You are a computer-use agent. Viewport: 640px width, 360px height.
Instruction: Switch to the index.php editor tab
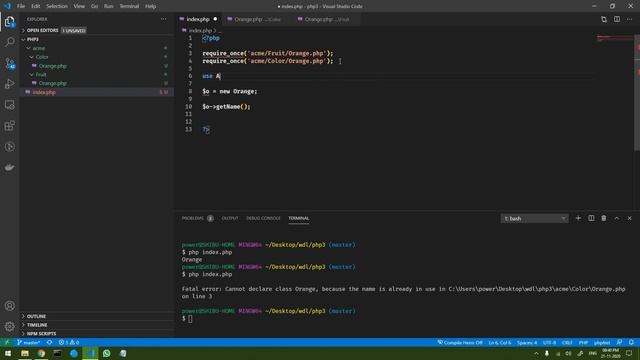198,19
